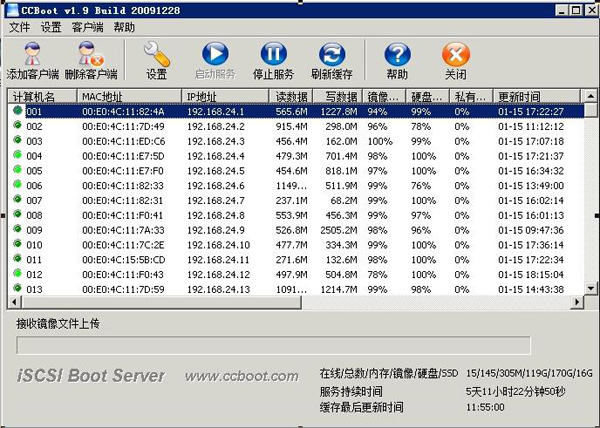Click the green status icon for client 006

[x=18, y=185]
